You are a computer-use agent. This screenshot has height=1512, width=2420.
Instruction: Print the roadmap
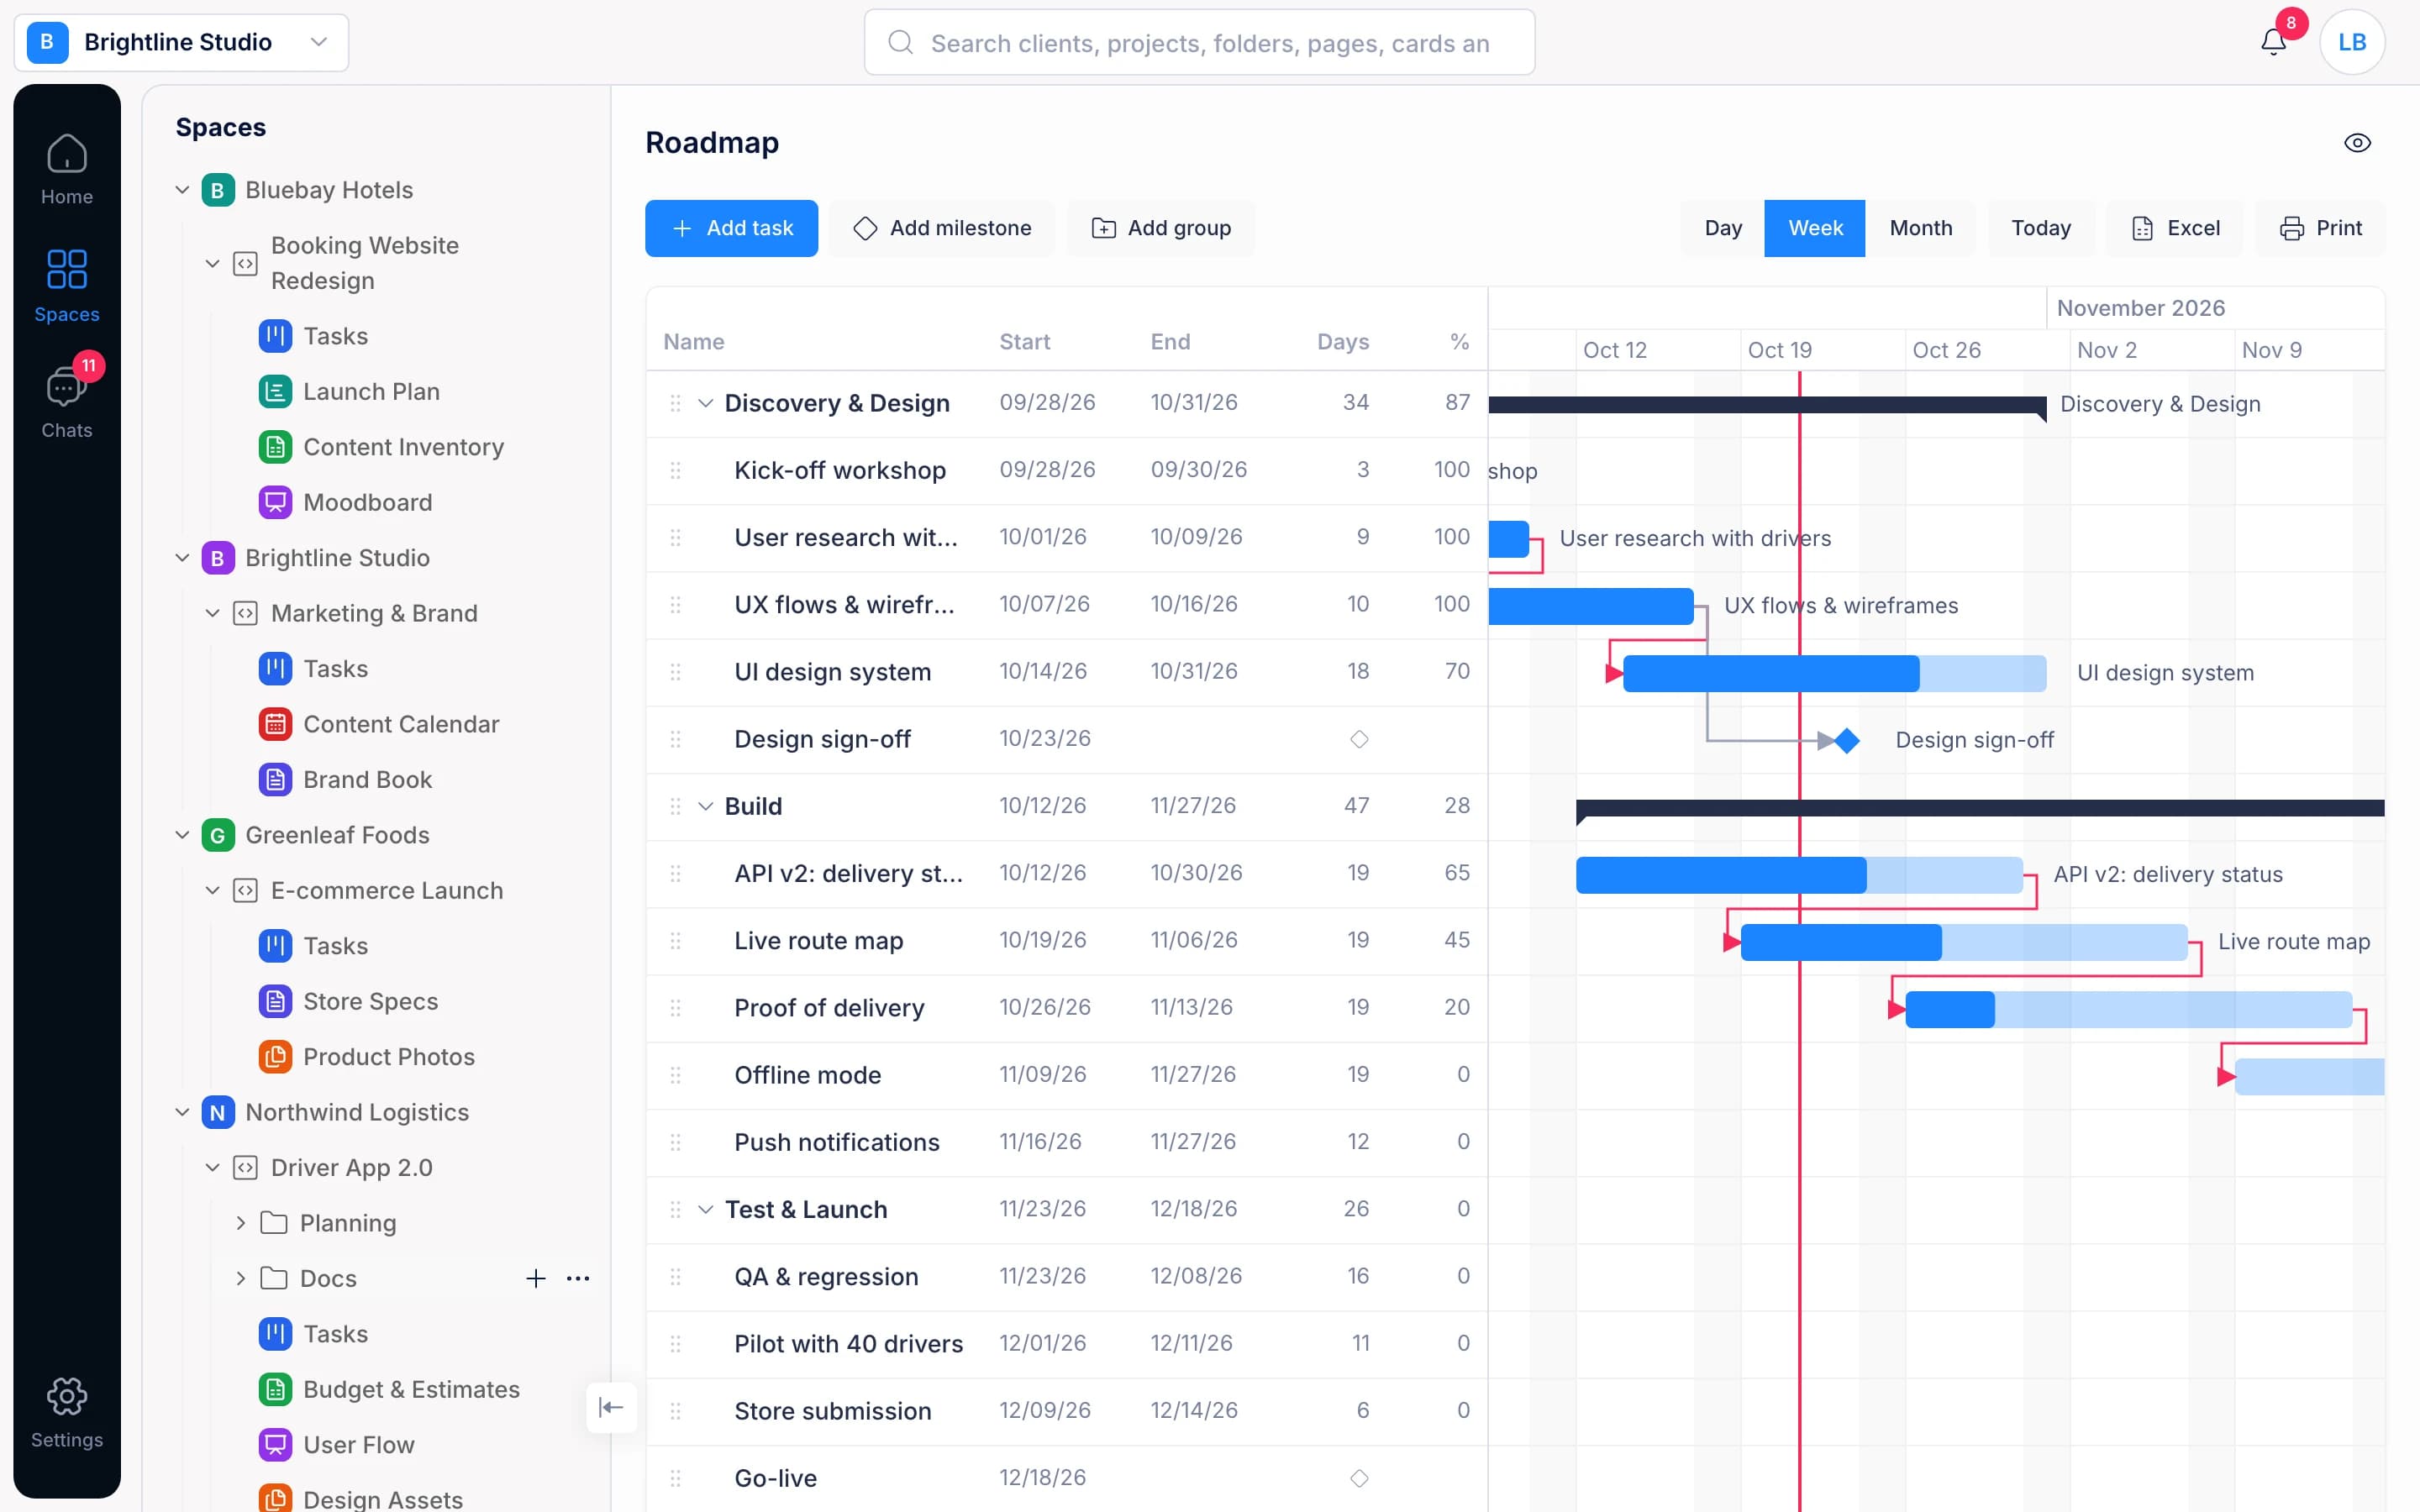click(2320, 228)
